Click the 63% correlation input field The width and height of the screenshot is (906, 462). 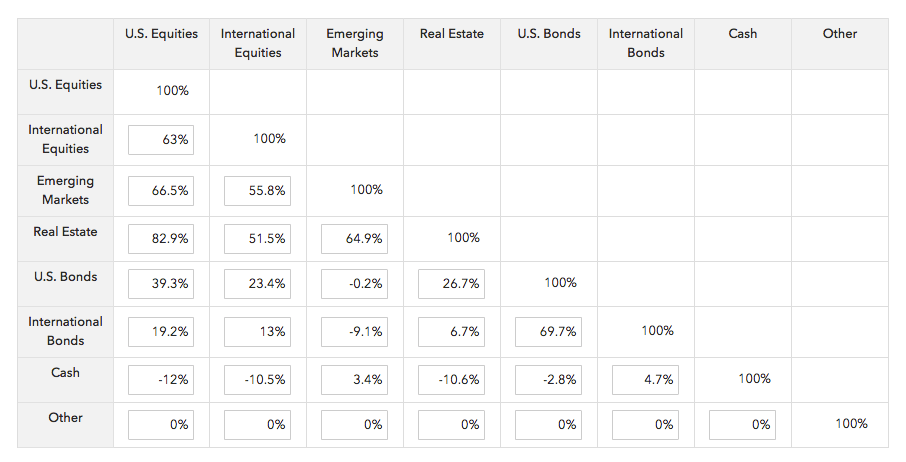pos(161,140)
